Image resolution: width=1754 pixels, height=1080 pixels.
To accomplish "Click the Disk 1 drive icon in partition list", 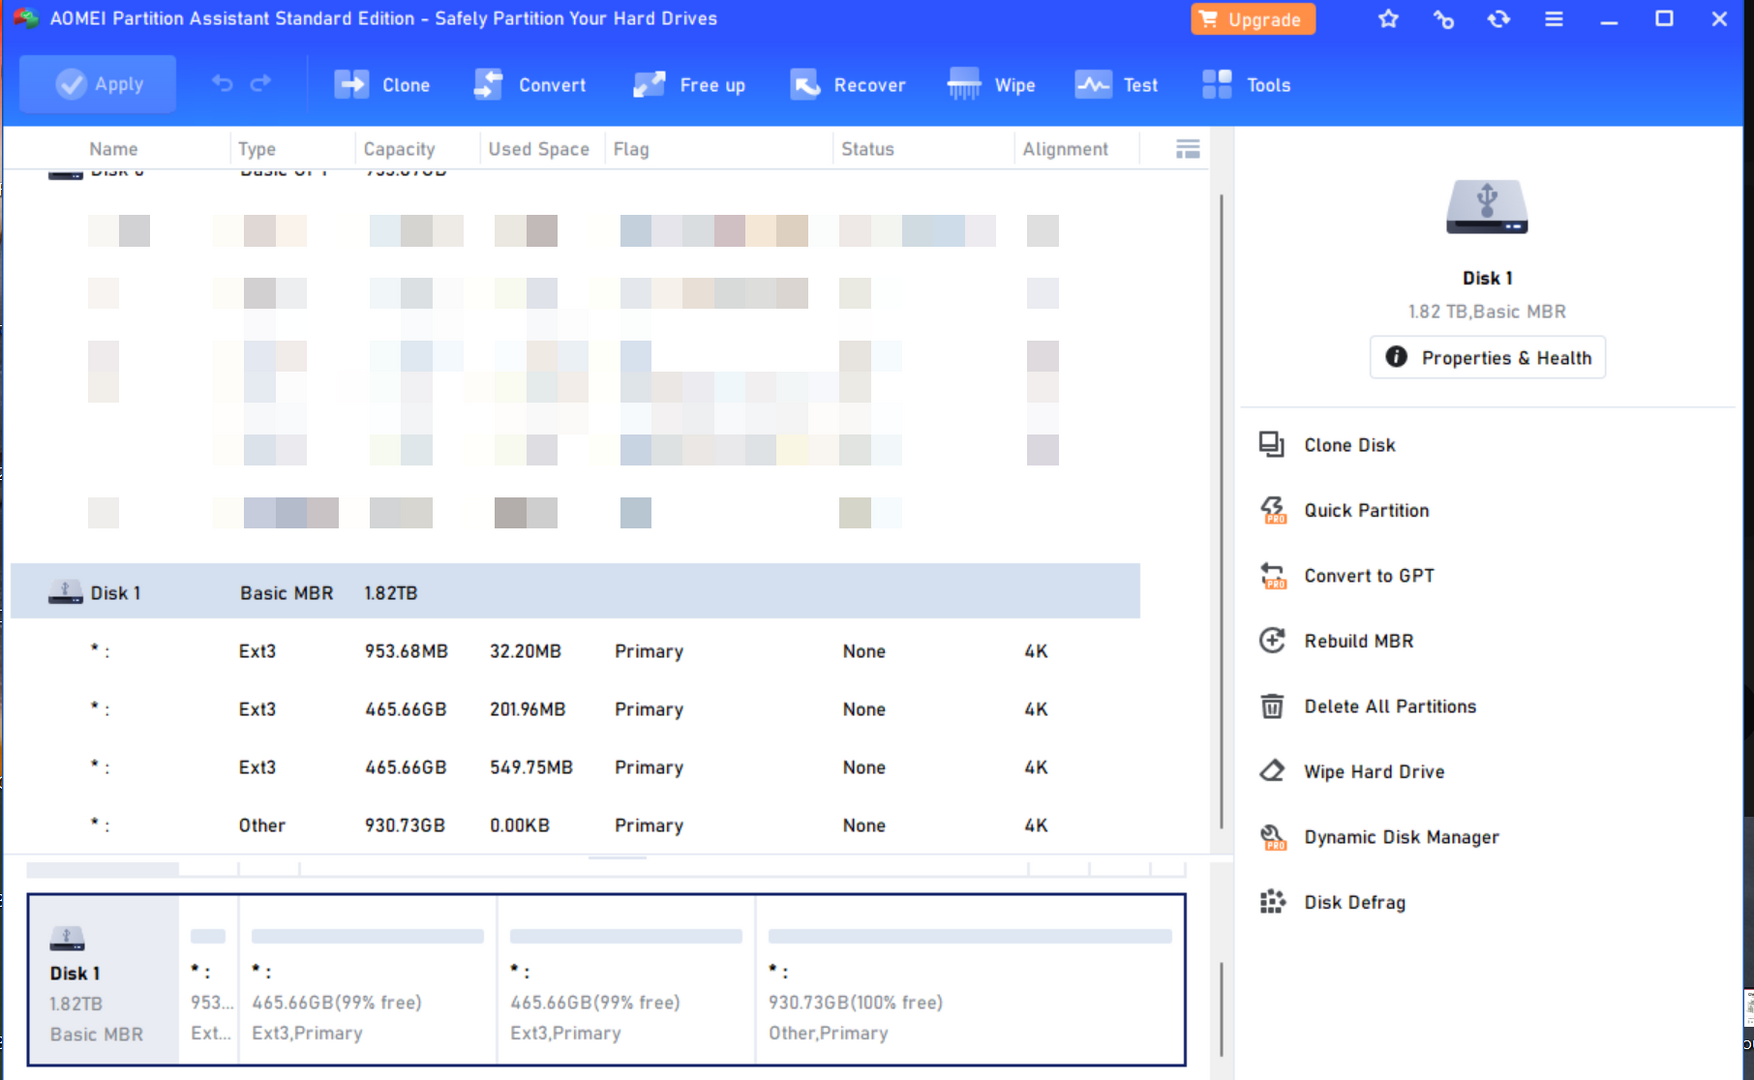I will (x=65, y=592).
